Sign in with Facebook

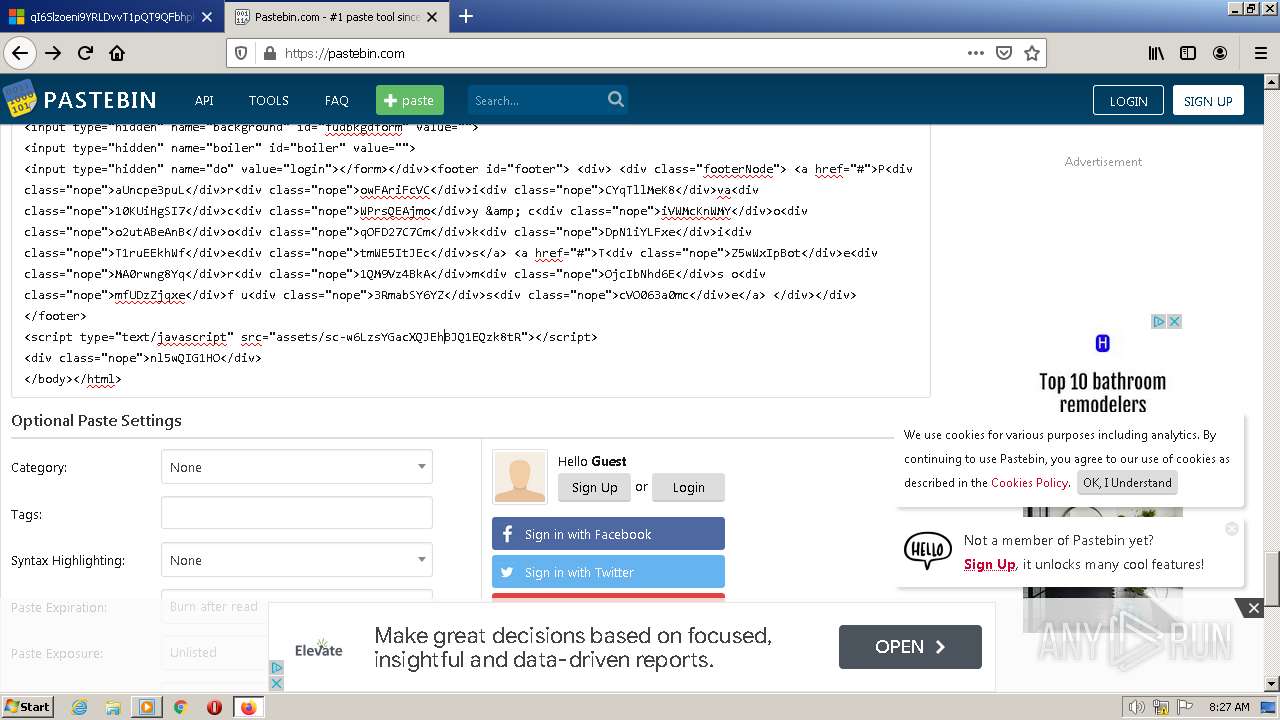point(608,534)
